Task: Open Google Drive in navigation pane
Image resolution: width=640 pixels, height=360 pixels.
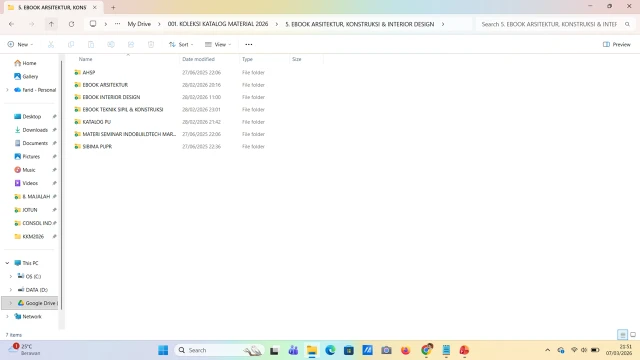Action: [30, 303]
